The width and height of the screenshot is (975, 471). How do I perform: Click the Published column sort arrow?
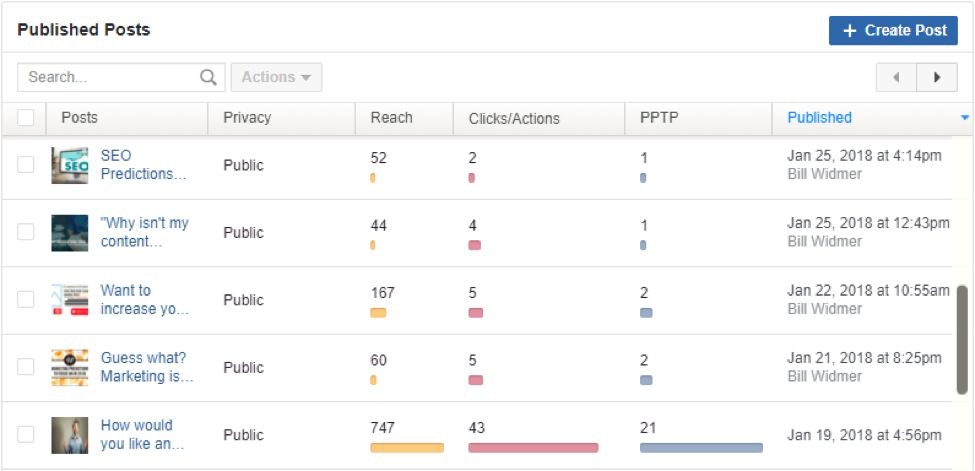pyautogui.click(x=964, y=118)
